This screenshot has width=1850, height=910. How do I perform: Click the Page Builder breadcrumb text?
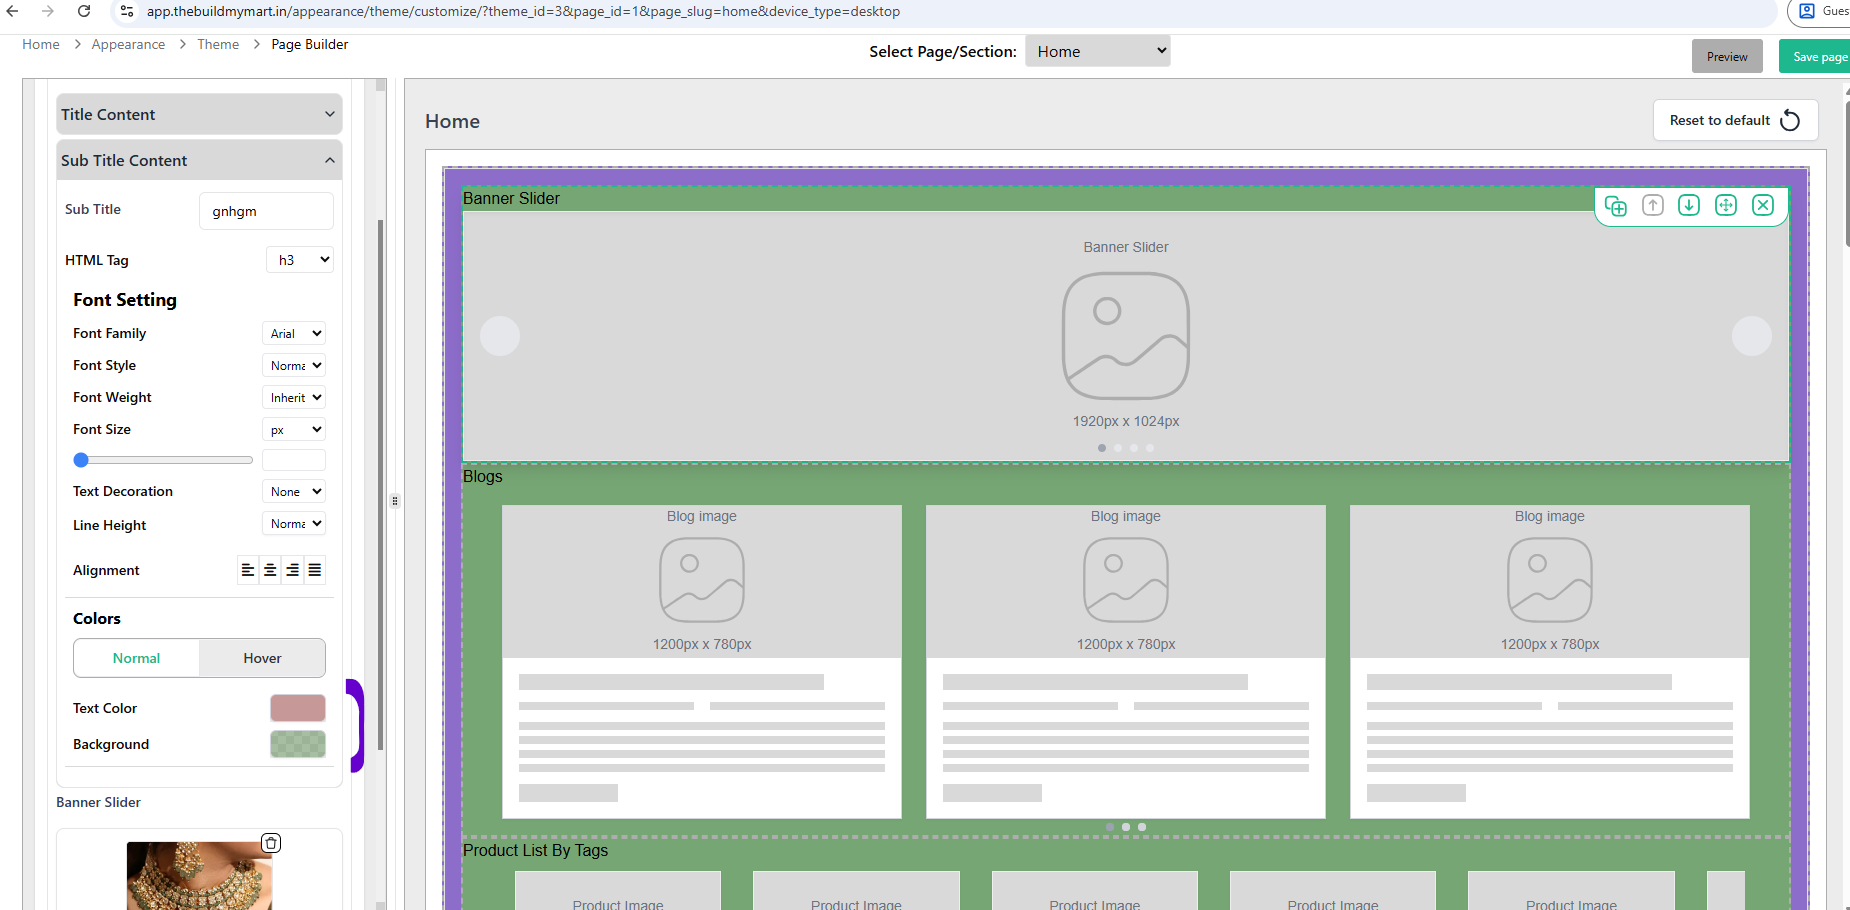[x=310, y=44]
